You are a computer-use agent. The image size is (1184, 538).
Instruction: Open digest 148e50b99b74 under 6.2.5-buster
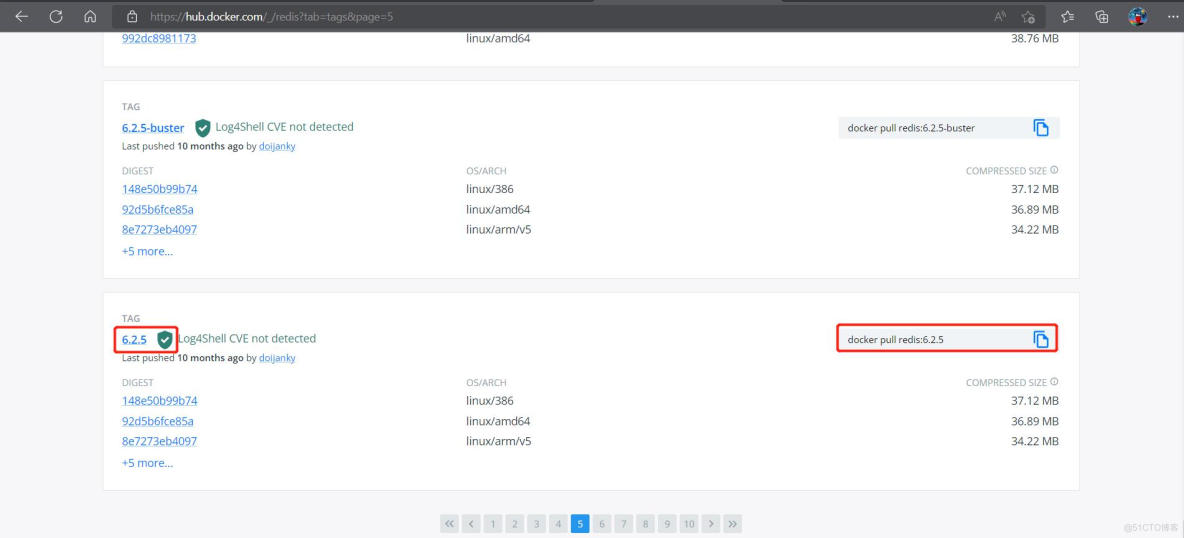tap(159, 189)
